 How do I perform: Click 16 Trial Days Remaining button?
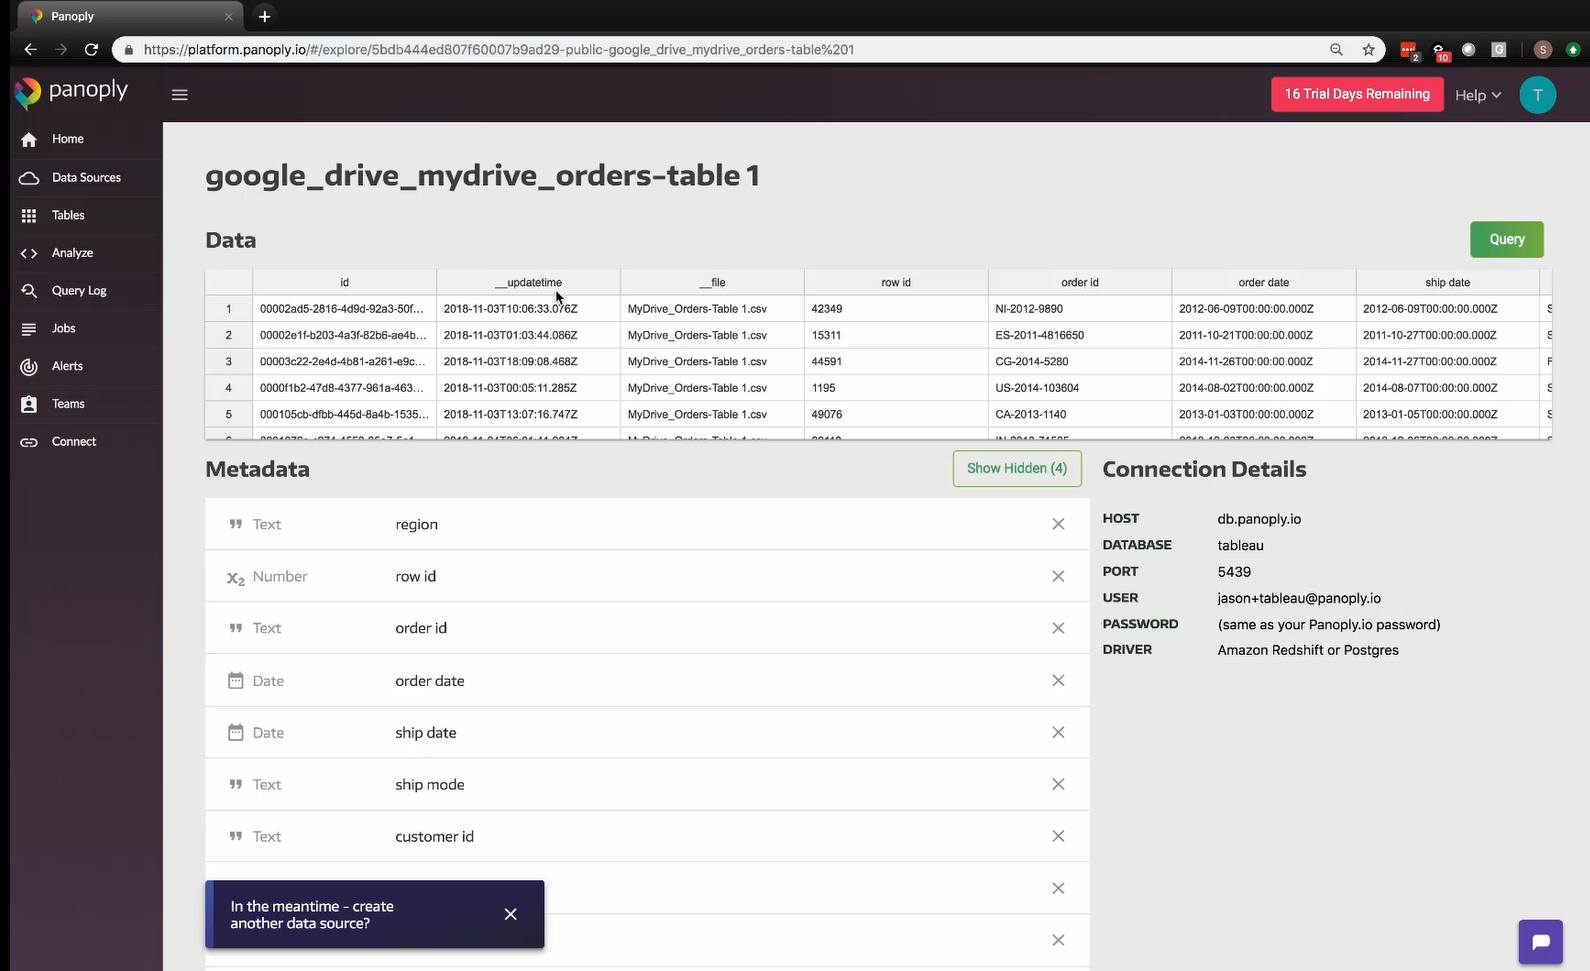coord(1356,94)
